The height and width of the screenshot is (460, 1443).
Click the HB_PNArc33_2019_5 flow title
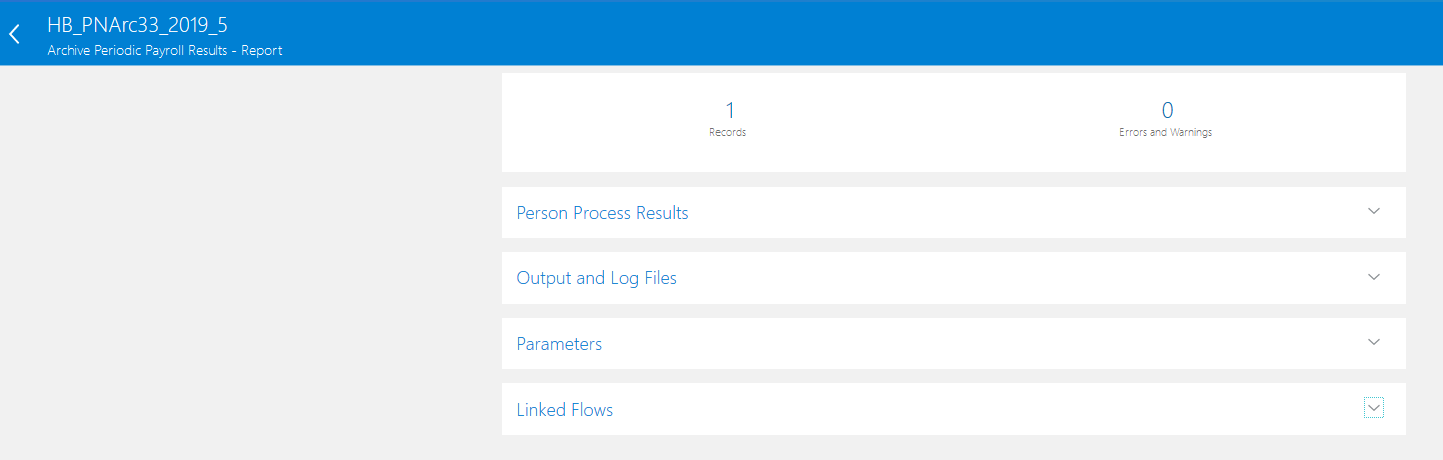coord(137,25)
